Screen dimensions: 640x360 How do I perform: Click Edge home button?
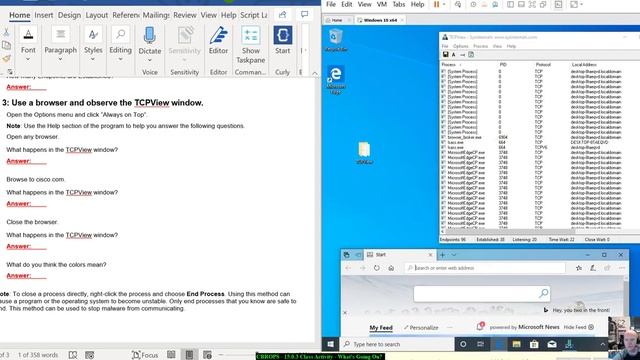[391, 268]
